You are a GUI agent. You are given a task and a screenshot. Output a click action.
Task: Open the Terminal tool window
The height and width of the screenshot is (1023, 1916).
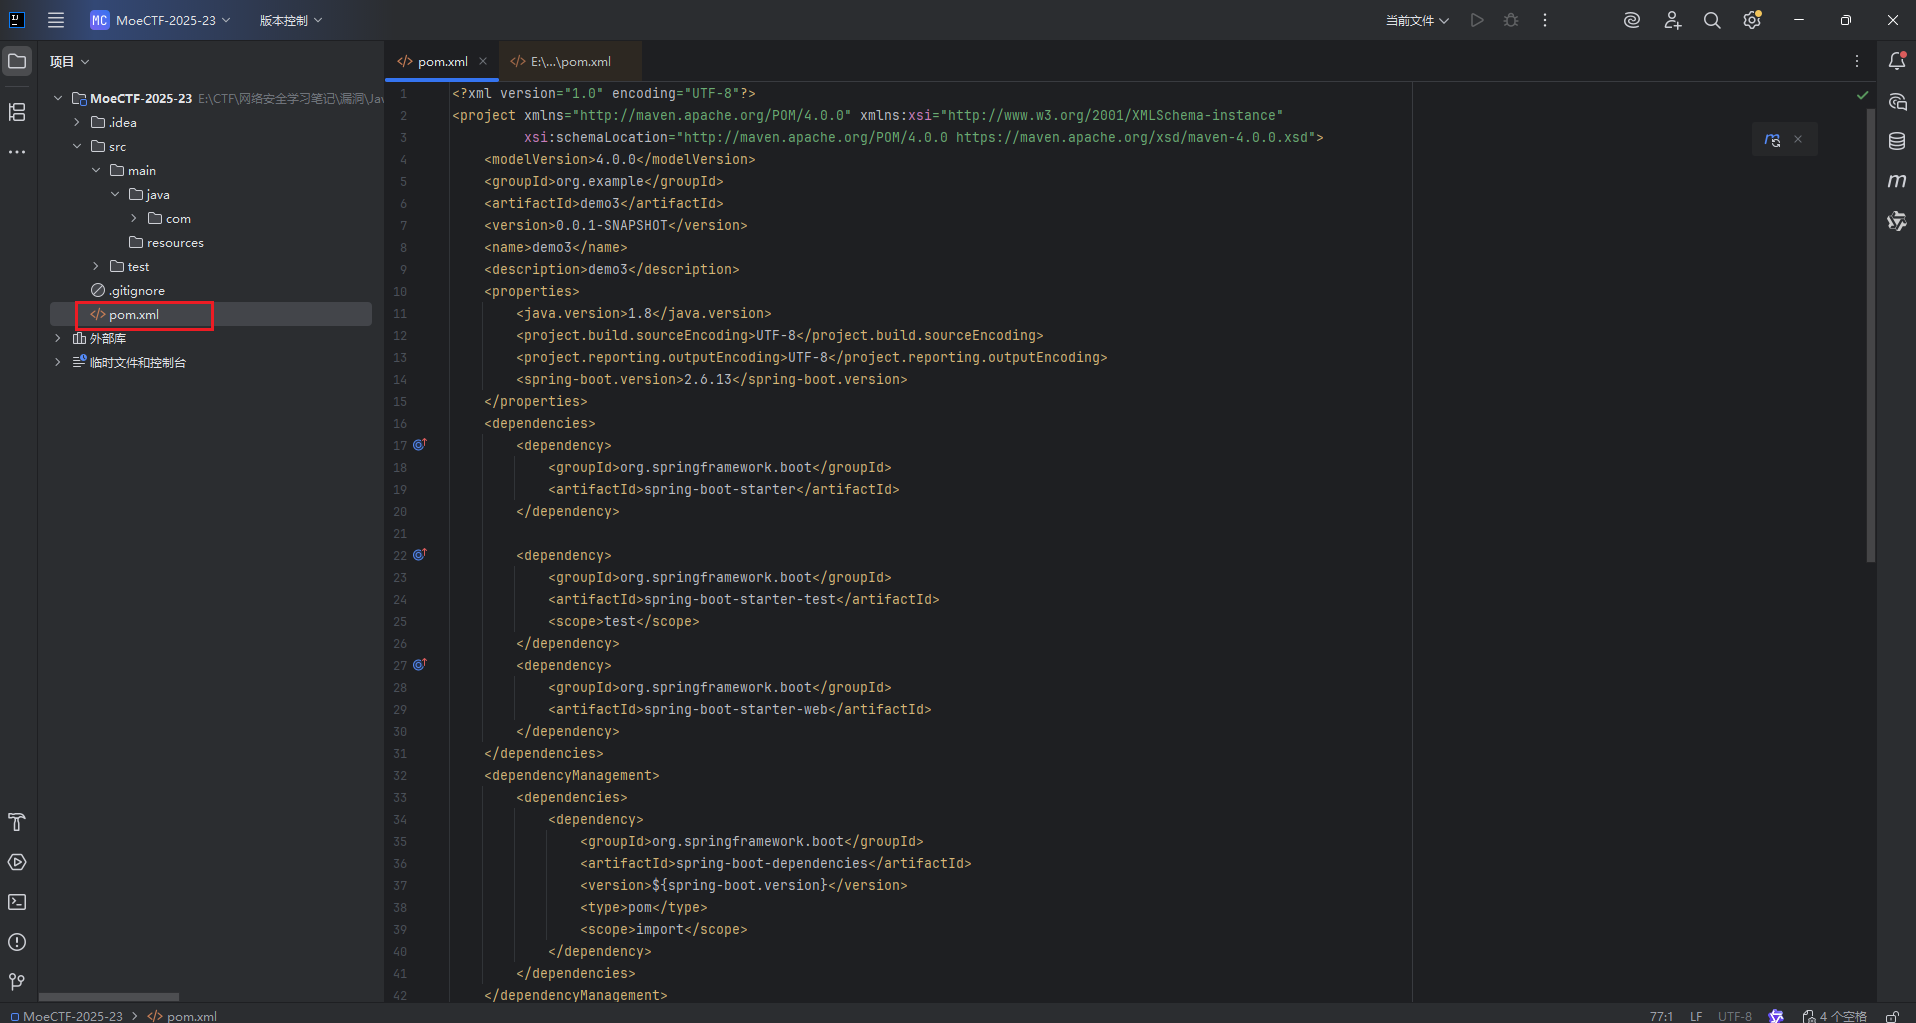click(17, 902)
